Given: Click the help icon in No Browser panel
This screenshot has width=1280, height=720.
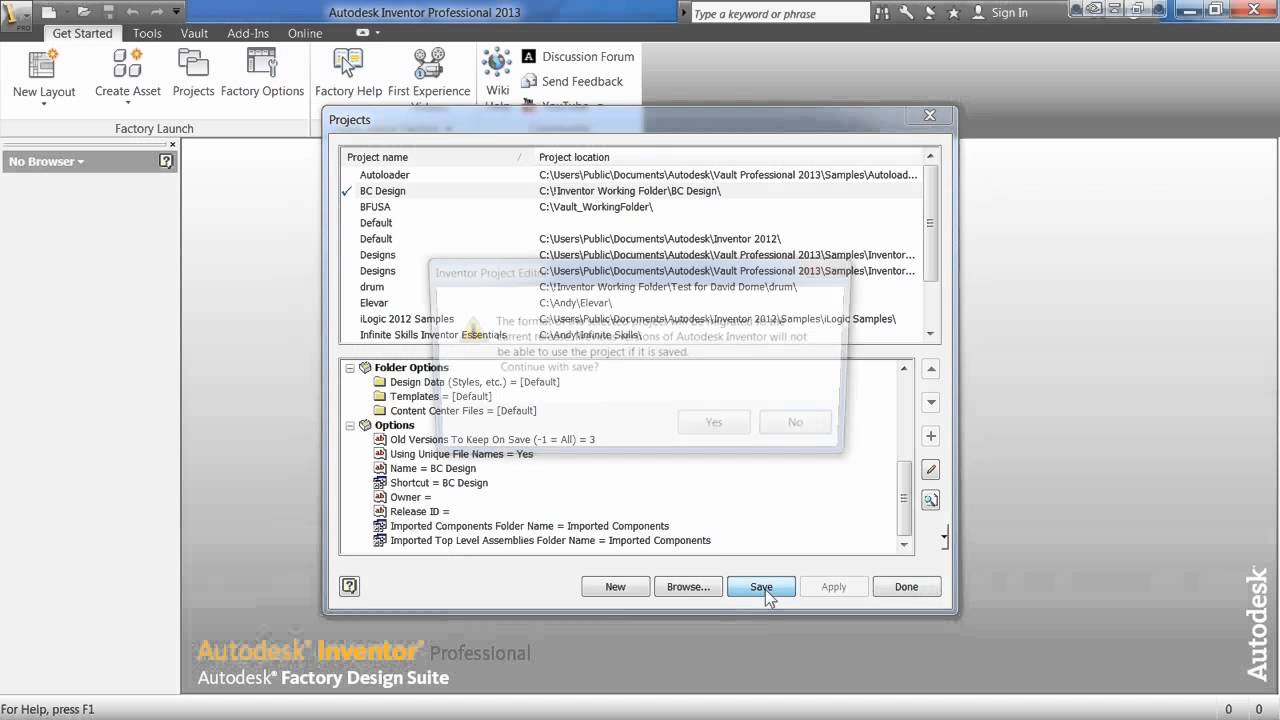Looking at the screenshot, I should (x=166, y=161).
